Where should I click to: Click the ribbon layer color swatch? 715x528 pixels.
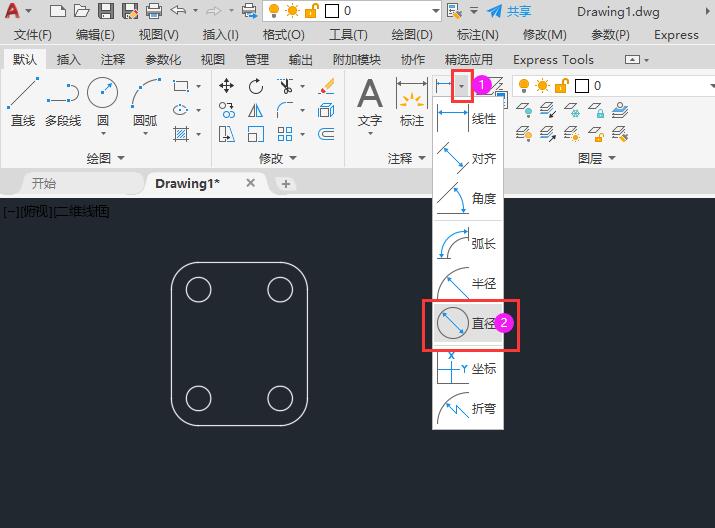(x=582, y=86)
